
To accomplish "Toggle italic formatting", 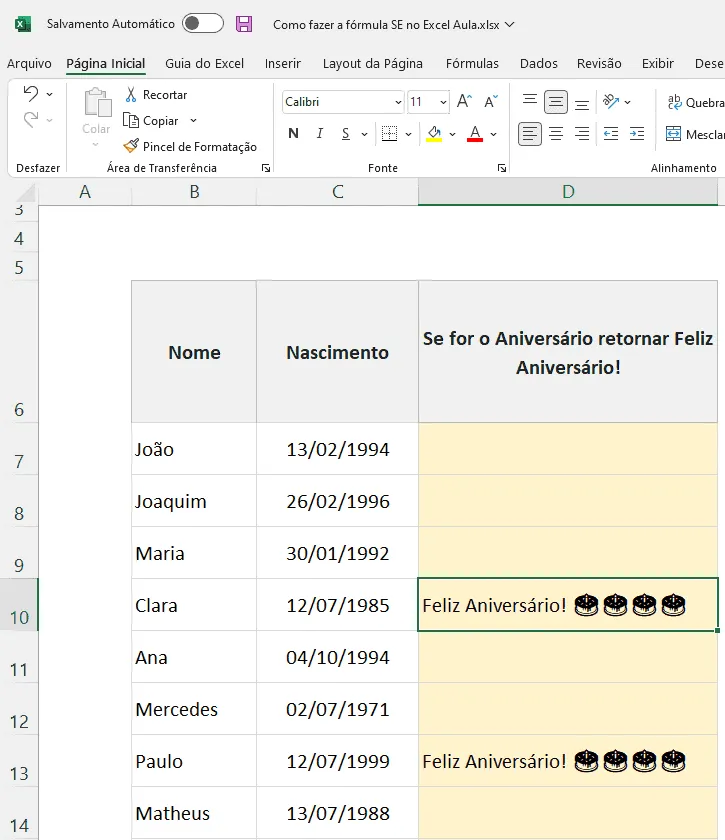I will [320, 133].
